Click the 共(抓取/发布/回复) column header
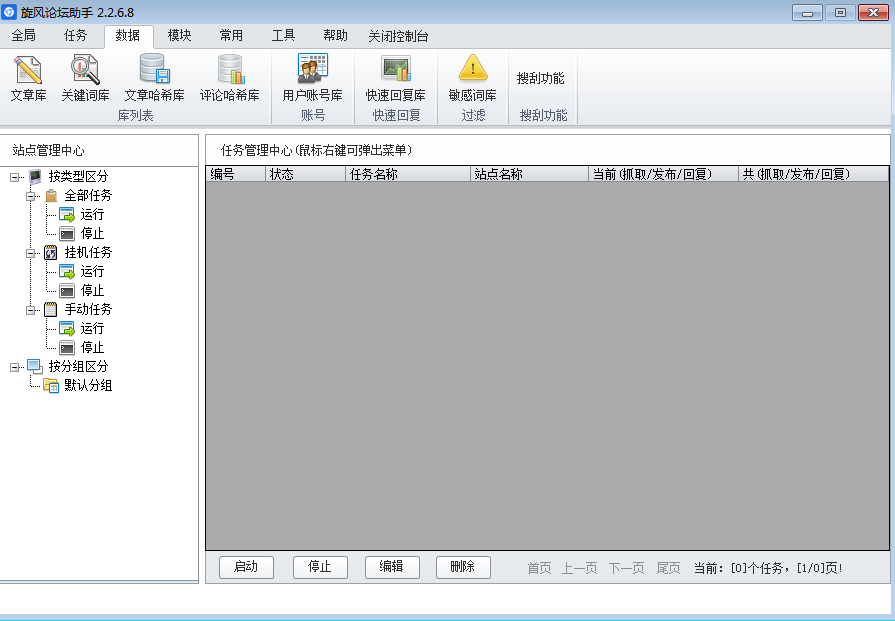The width and height of the screenshot is (895, 621). 813,174
